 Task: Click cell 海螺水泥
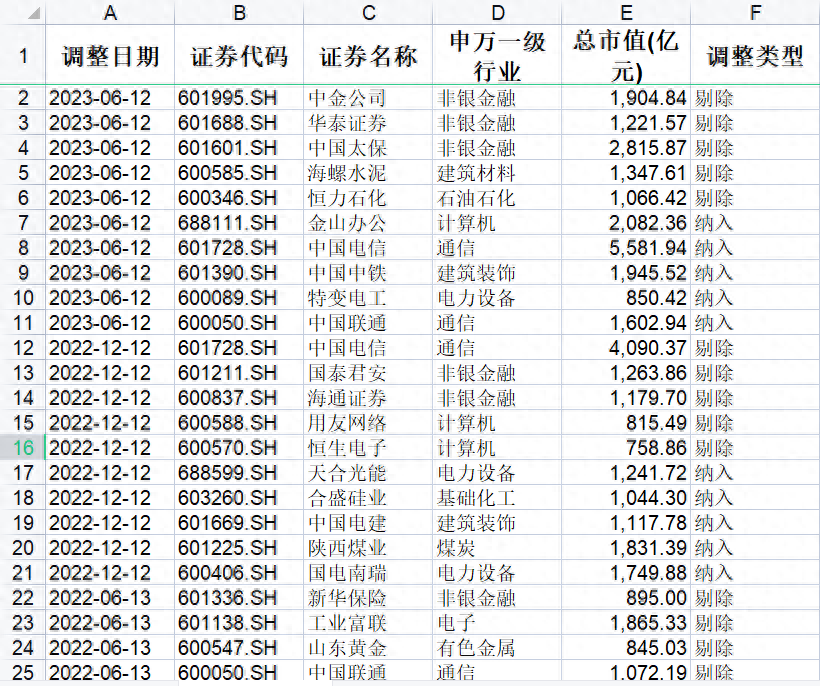click(368, 173)
